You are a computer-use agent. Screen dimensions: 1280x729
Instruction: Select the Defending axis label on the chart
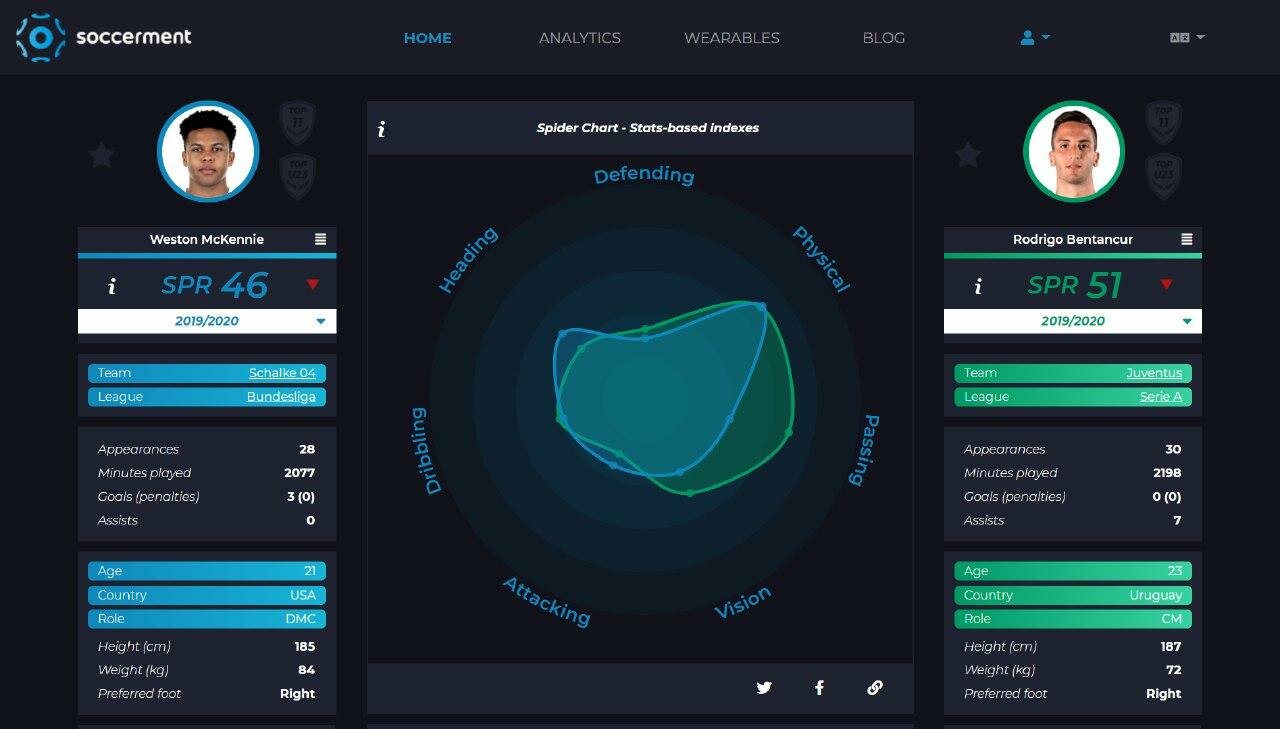coord(644,176)
